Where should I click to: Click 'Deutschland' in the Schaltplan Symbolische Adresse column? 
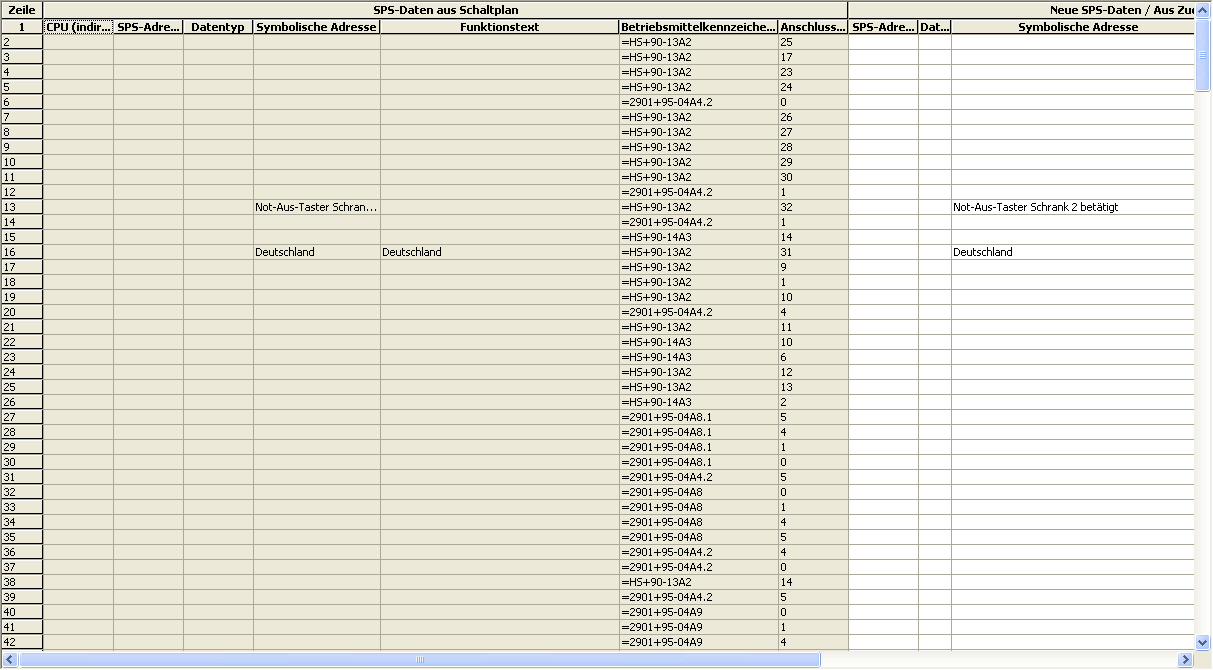click(x=316, y=252)
